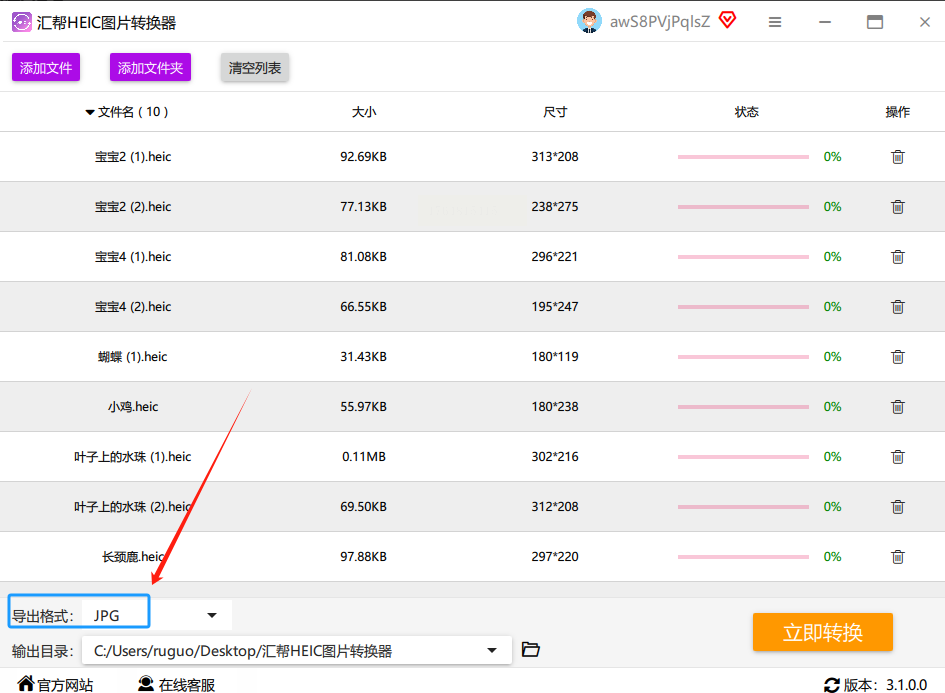945x693 pixels.
Task: Click the user avatar icon
Action: pos(590,21)
